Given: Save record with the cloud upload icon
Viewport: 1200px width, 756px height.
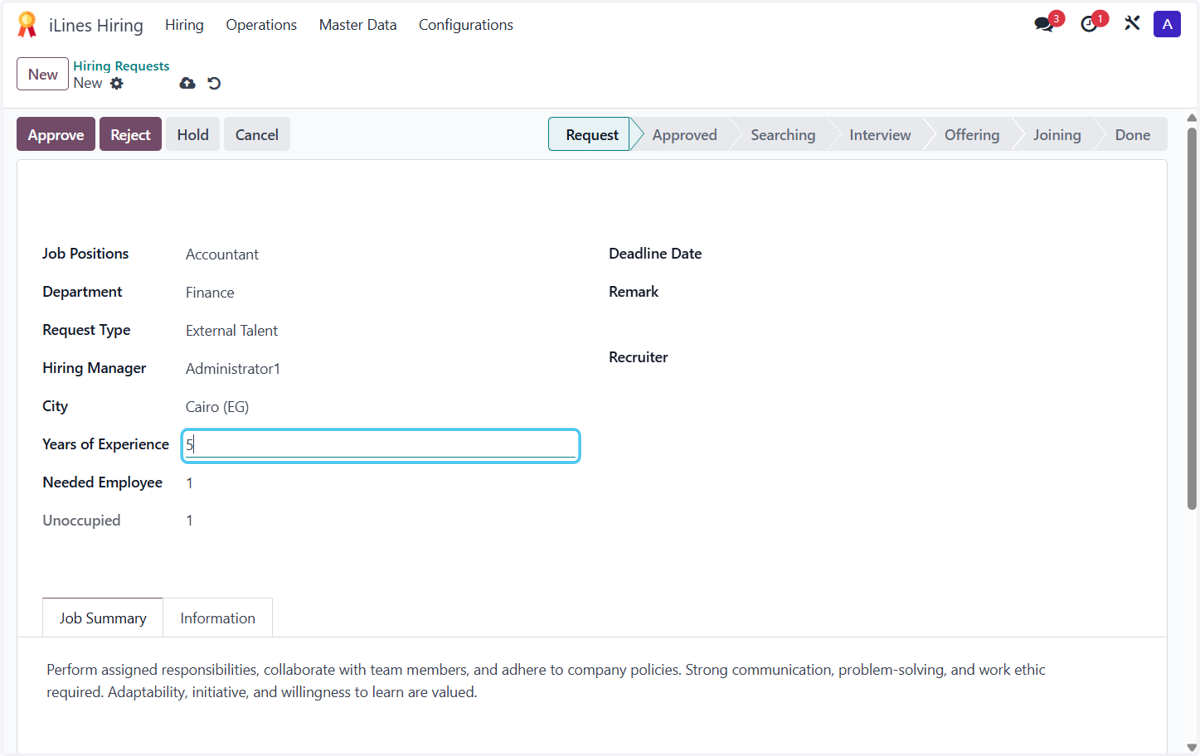Looking at the screenshot, I should pos(187,83).
